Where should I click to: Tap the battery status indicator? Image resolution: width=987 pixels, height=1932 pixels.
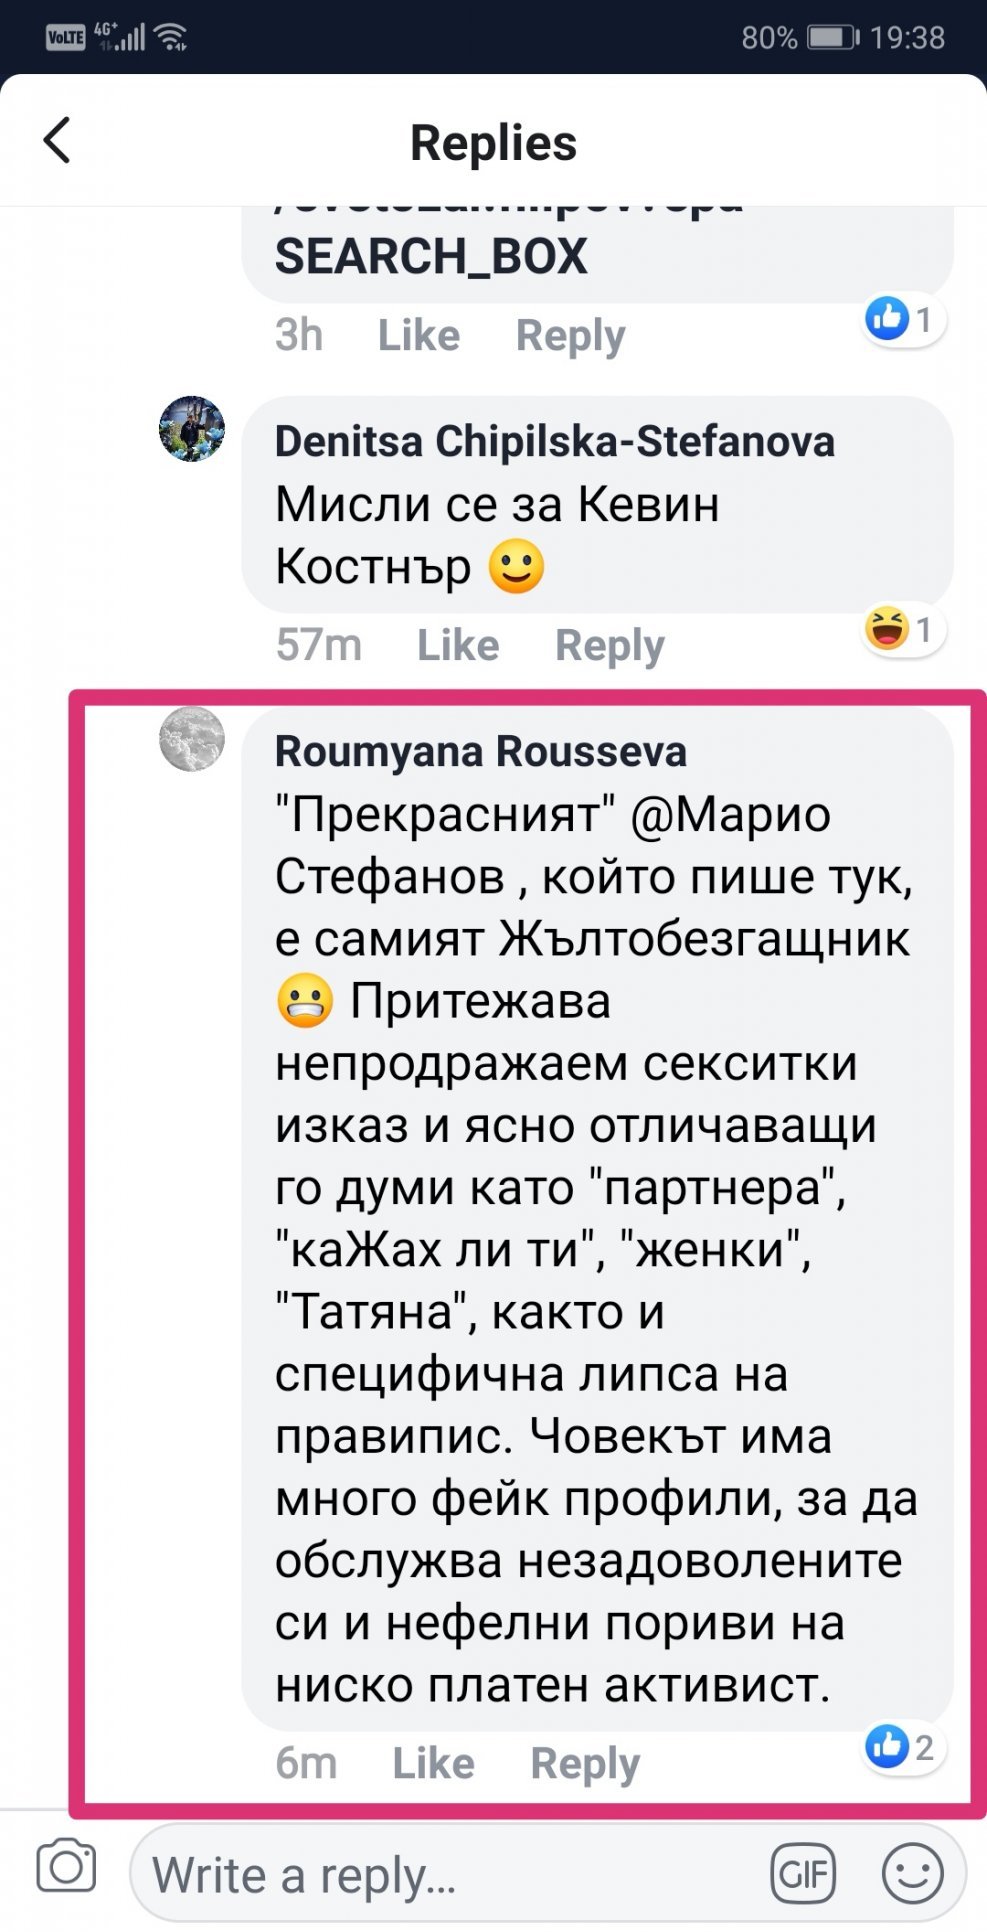(x=832, y=38)
